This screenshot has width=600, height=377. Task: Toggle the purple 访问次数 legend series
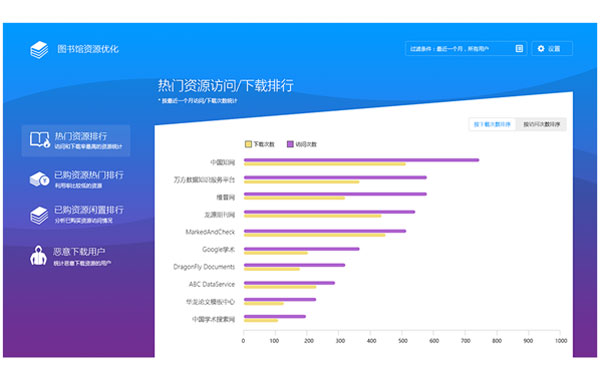302,144
